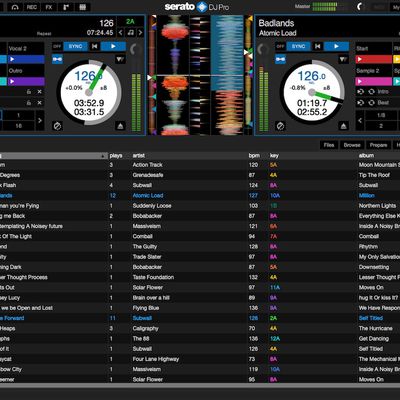Open the REC recording panel
The image size is (400, 400).
31,7
